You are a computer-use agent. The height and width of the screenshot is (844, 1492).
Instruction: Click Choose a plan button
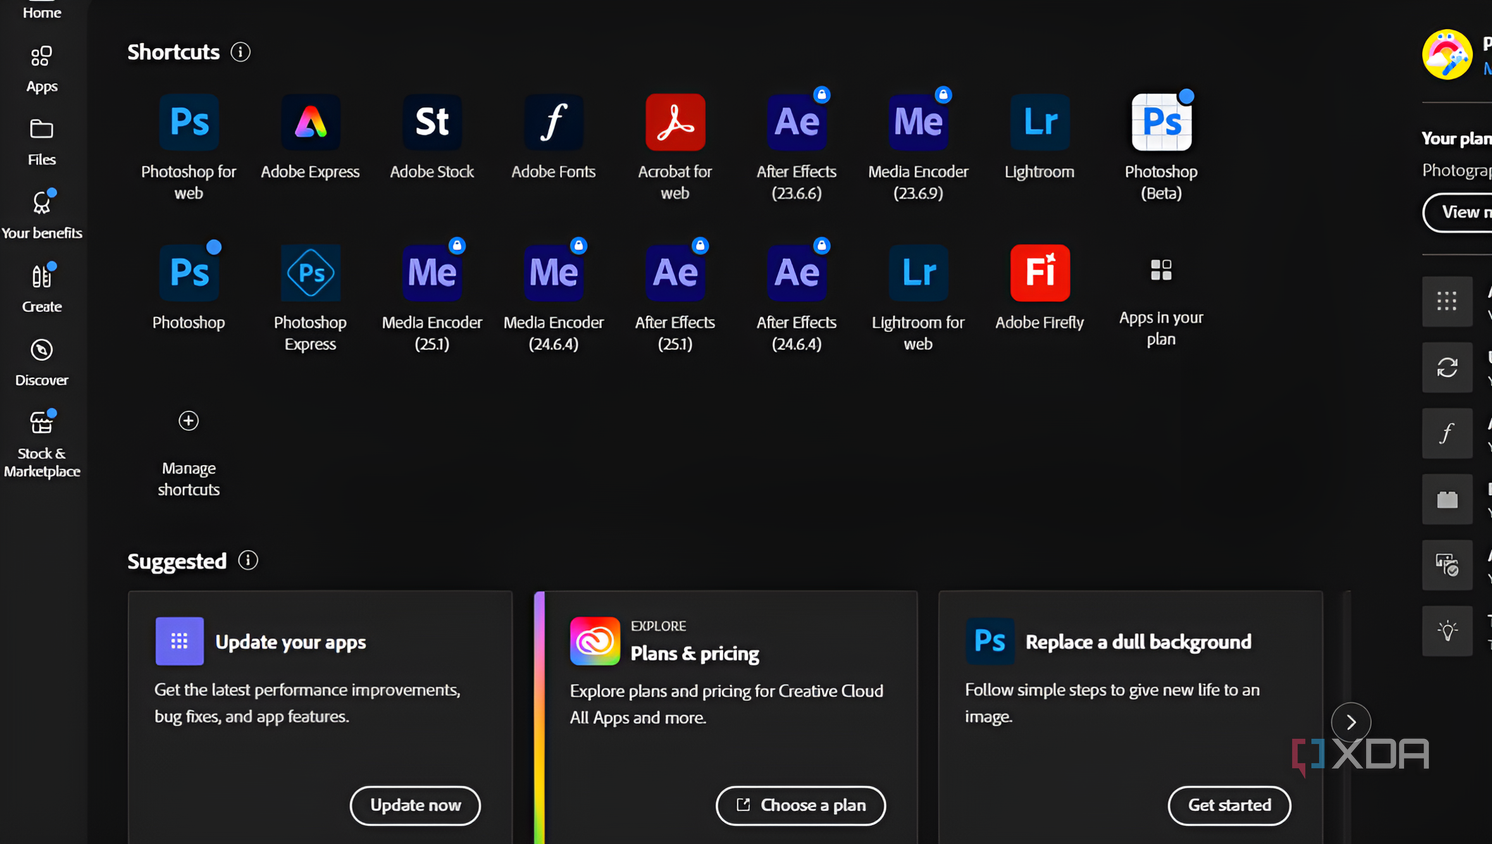[x=801, y=805]
